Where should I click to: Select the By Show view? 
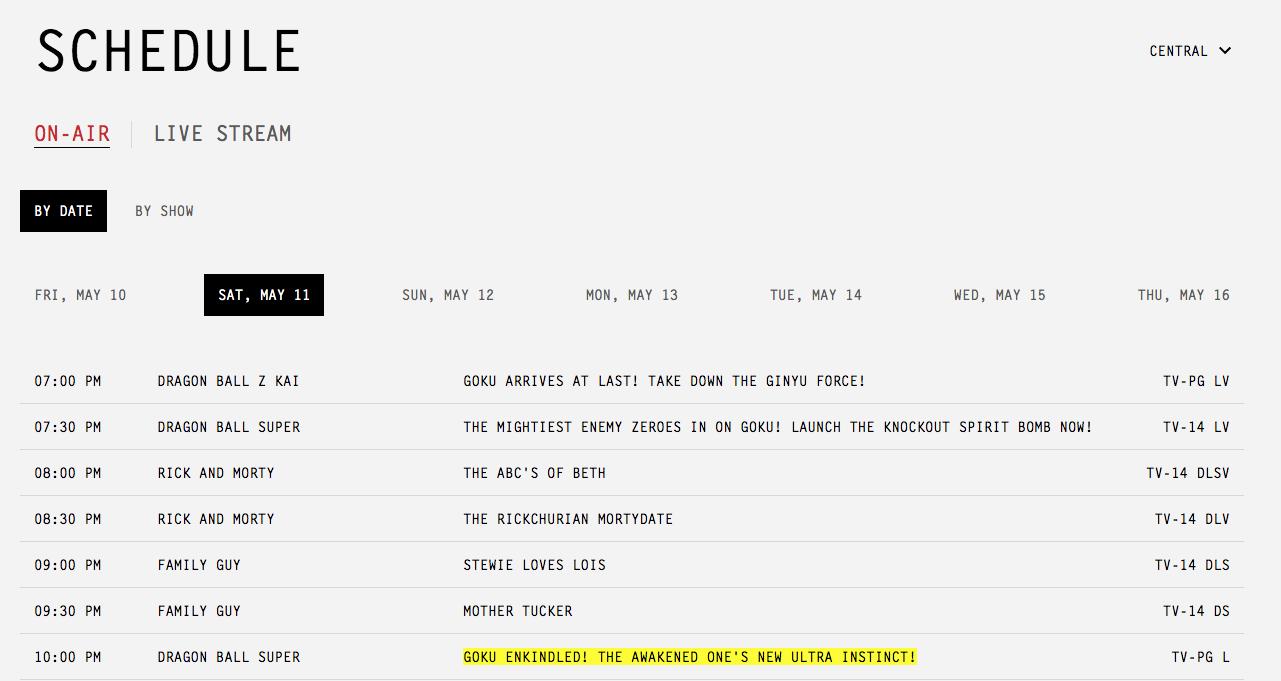[165, 211]
